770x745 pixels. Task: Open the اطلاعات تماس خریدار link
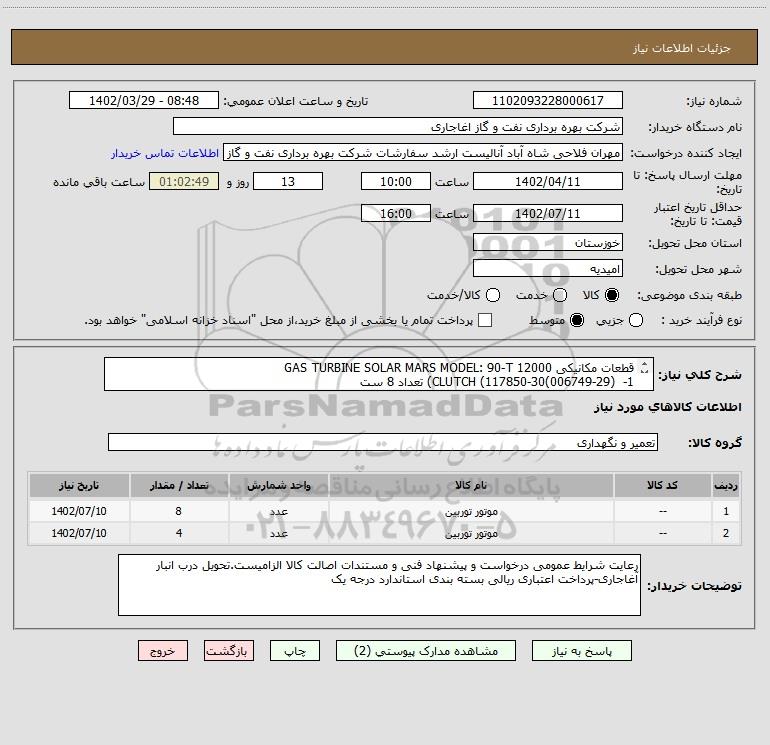click(x=165, y=153)
